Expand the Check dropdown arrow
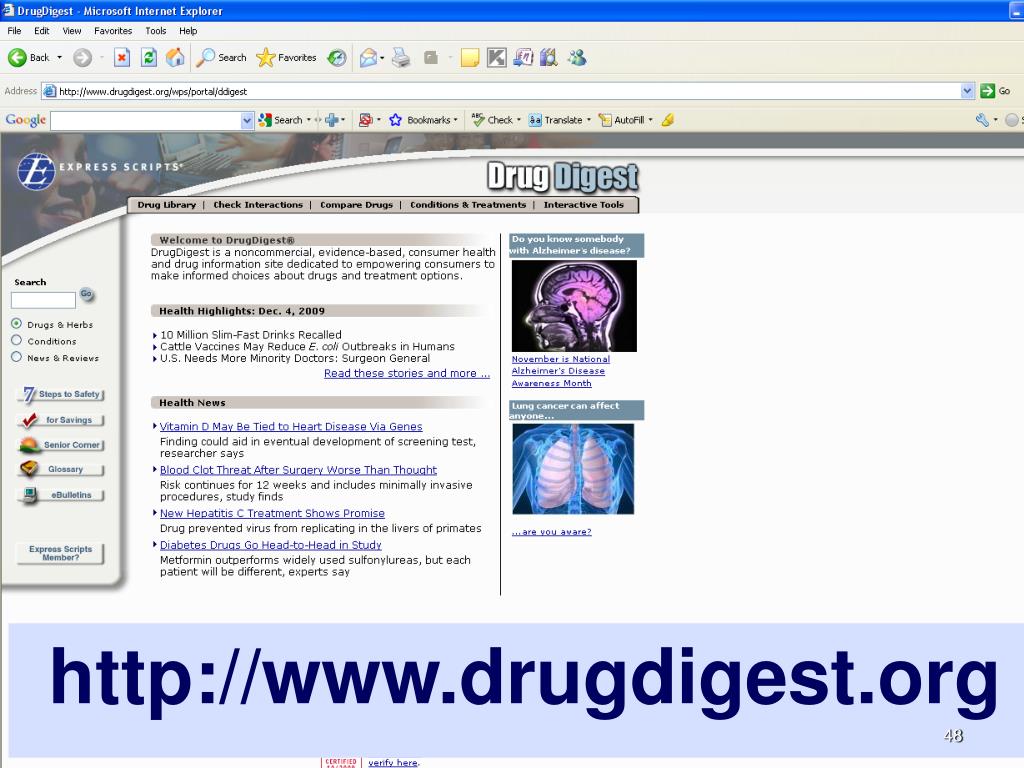1024x768 pixels. 519,120
